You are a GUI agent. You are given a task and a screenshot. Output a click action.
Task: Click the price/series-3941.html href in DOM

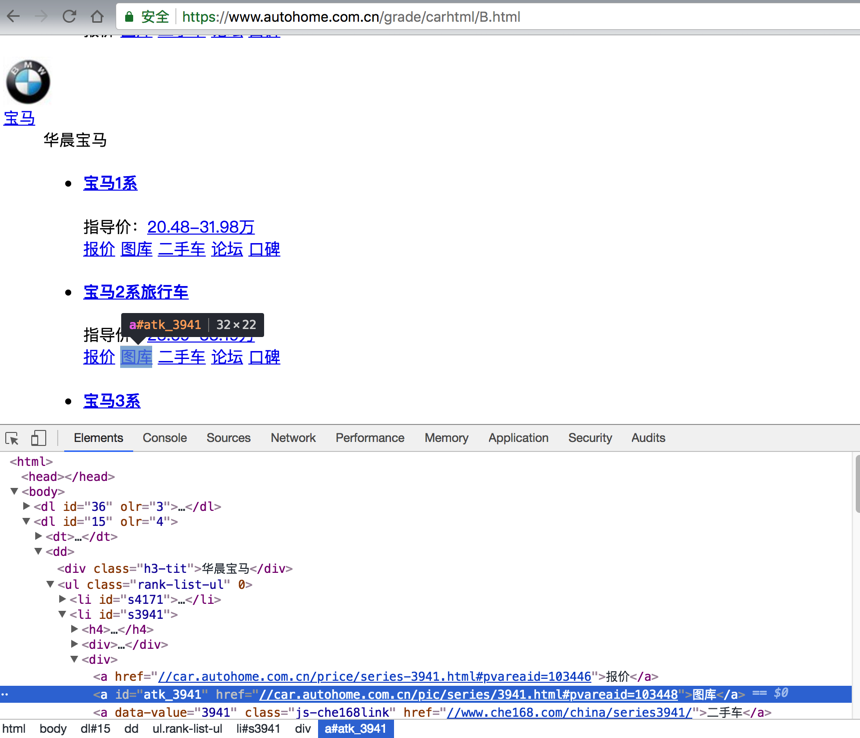coord(375,677)
